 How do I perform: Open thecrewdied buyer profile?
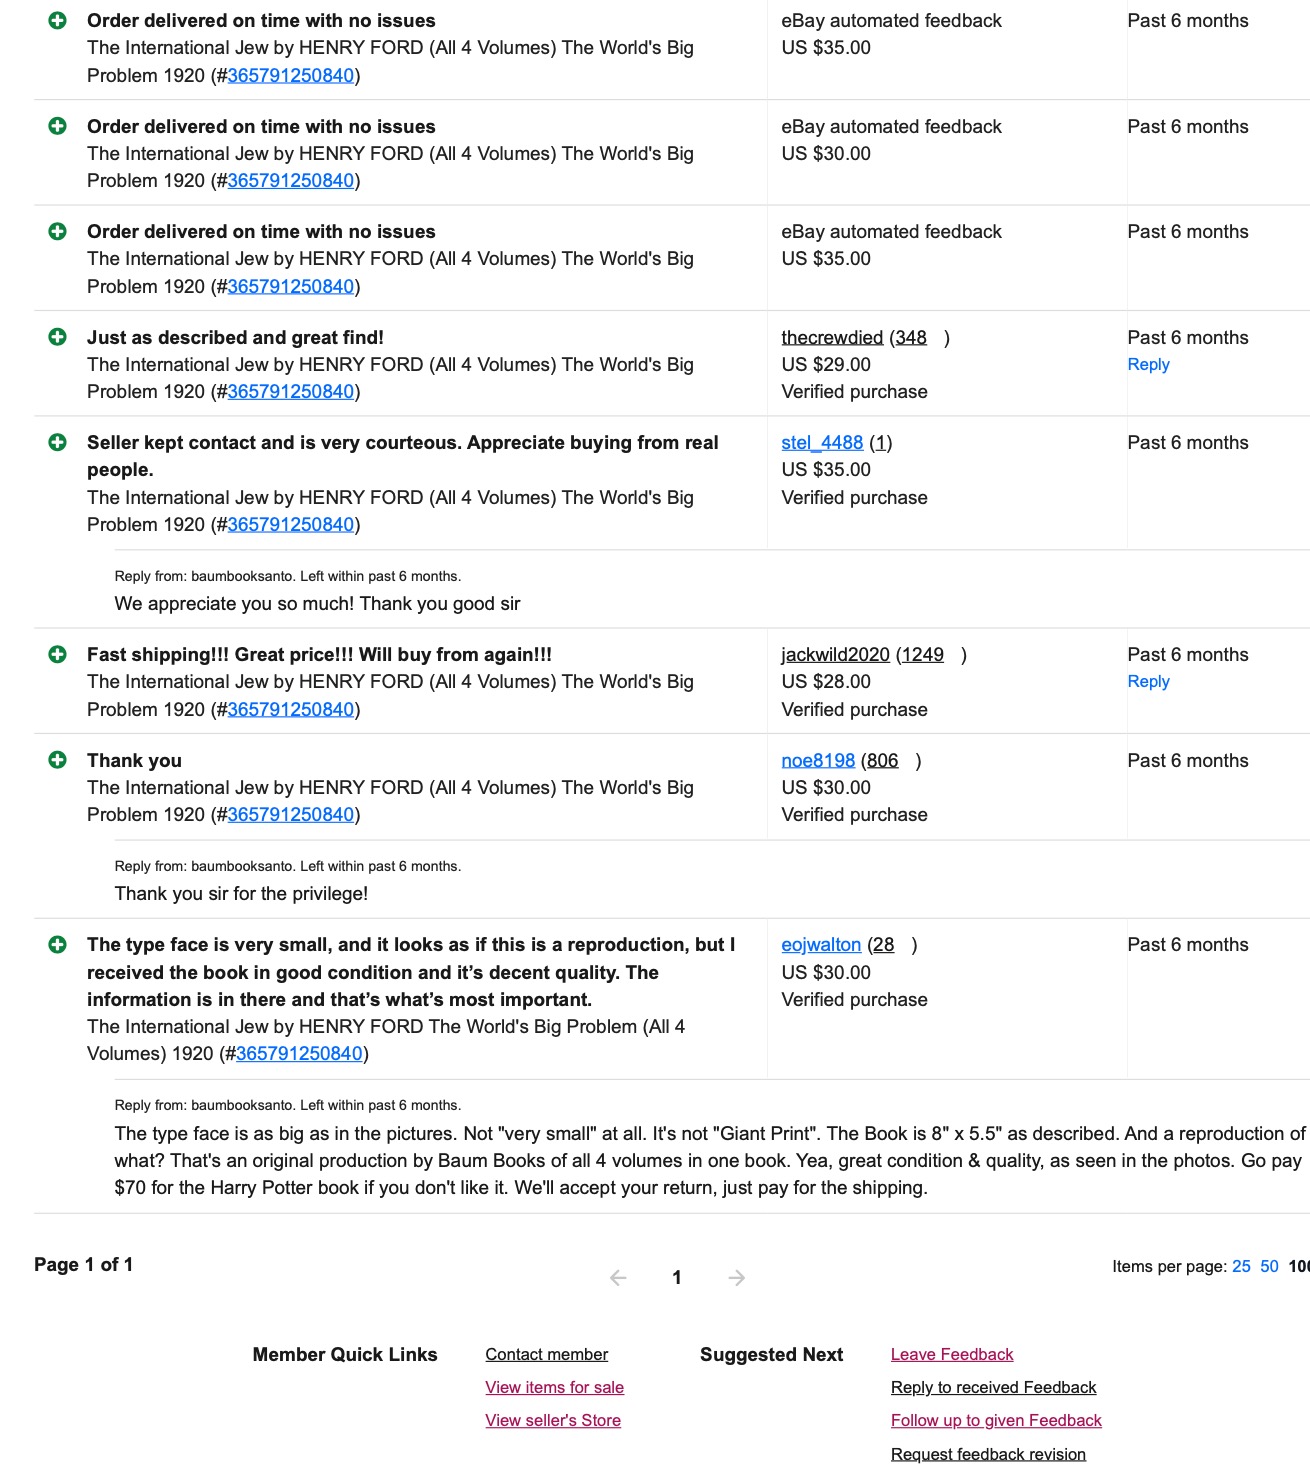coord(832,337)
